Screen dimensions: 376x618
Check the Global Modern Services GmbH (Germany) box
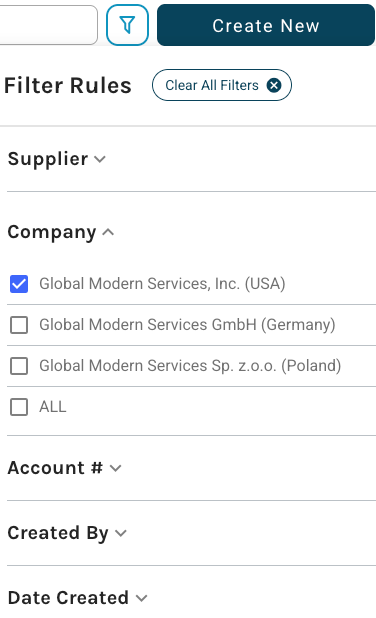pos(19,325)
